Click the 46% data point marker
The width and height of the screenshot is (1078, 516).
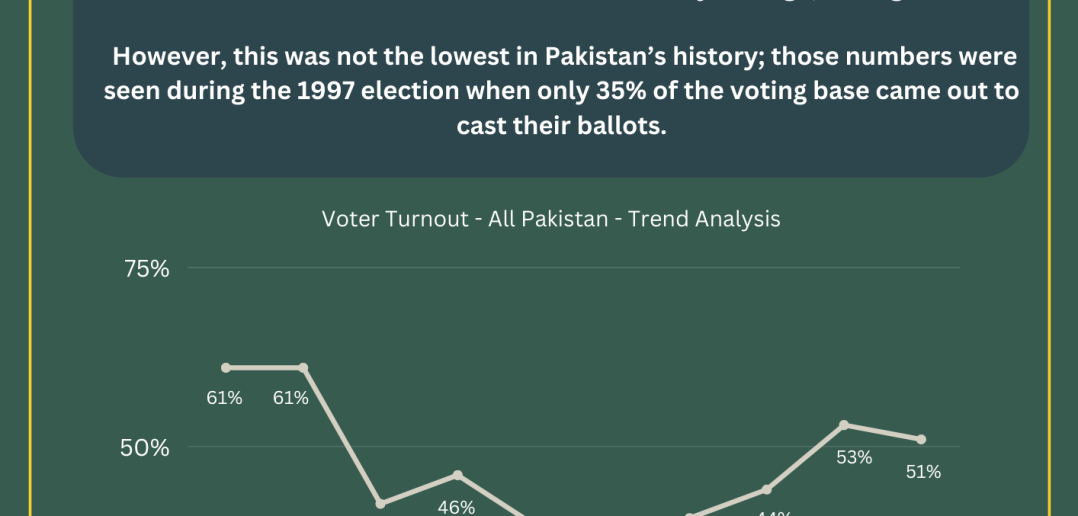pos(458,475)
